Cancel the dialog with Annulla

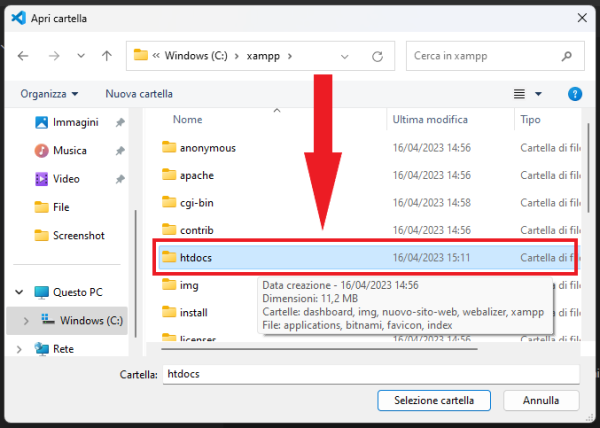541,400
